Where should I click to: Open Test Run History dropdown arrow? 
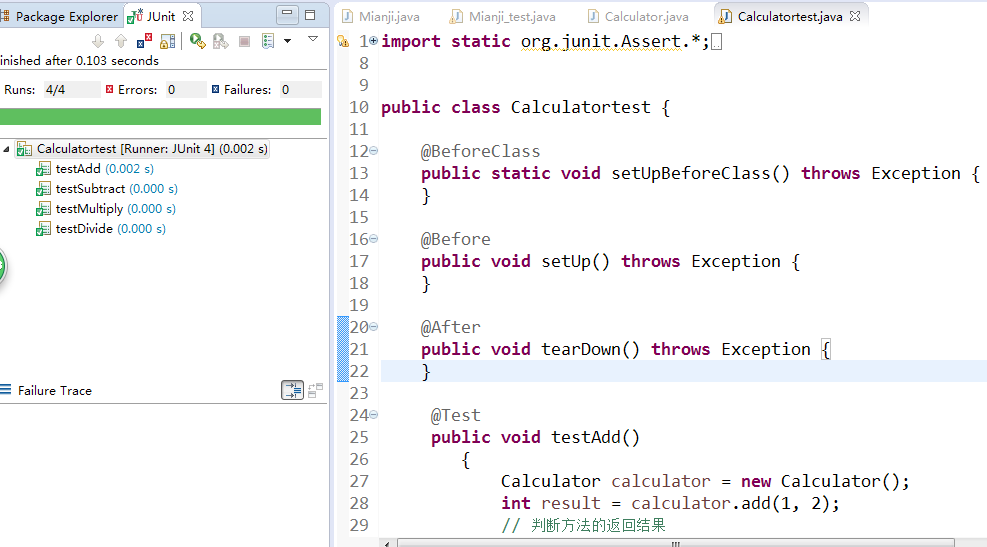click(288, 42)
